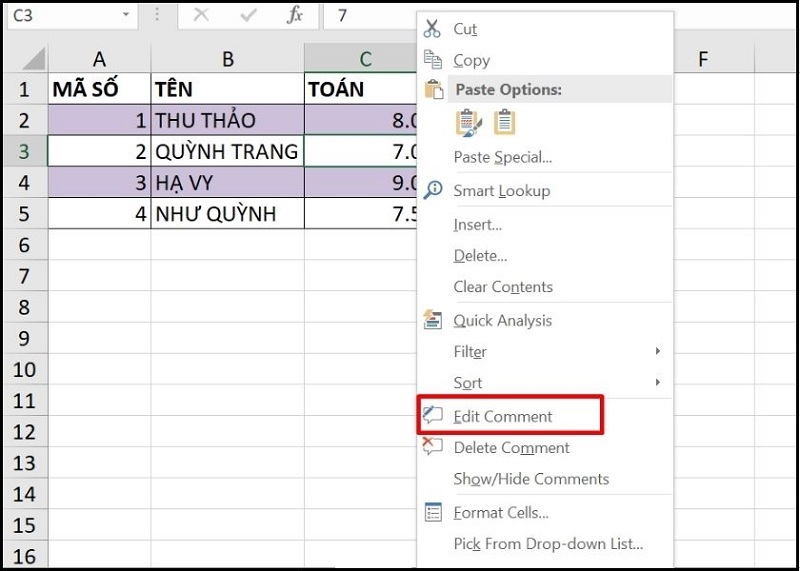Screen dimensions: 800x571
Task: Expand the Name Box dropdown arrow
Action: click(x=125, y=15)
